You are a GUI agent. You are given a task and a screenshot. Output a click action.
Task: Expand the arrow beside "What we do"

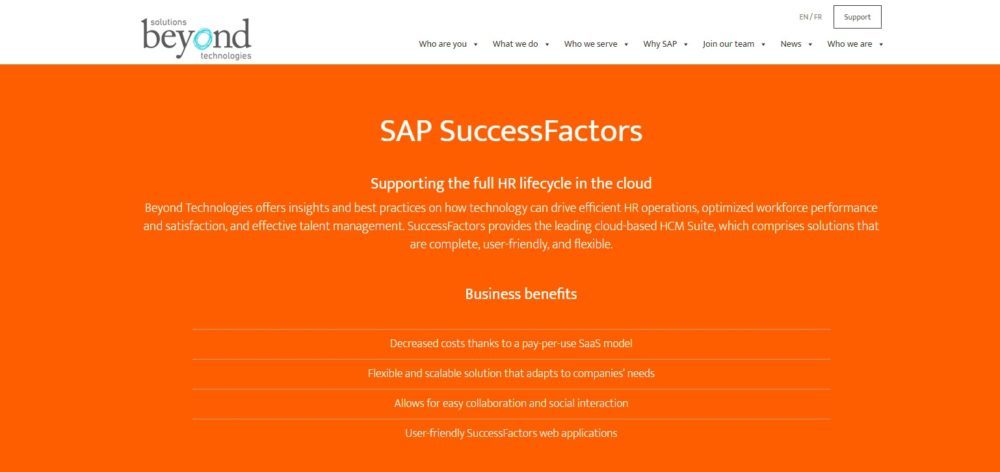(x=547, y=44)
